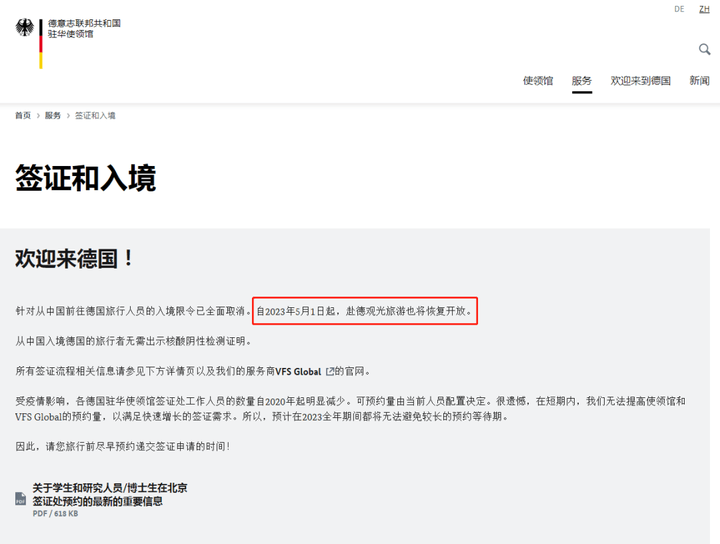This screenshot has width=720, height=544.
Task: Click the external link icon beside VFS Global
Action: coord(330,372)
